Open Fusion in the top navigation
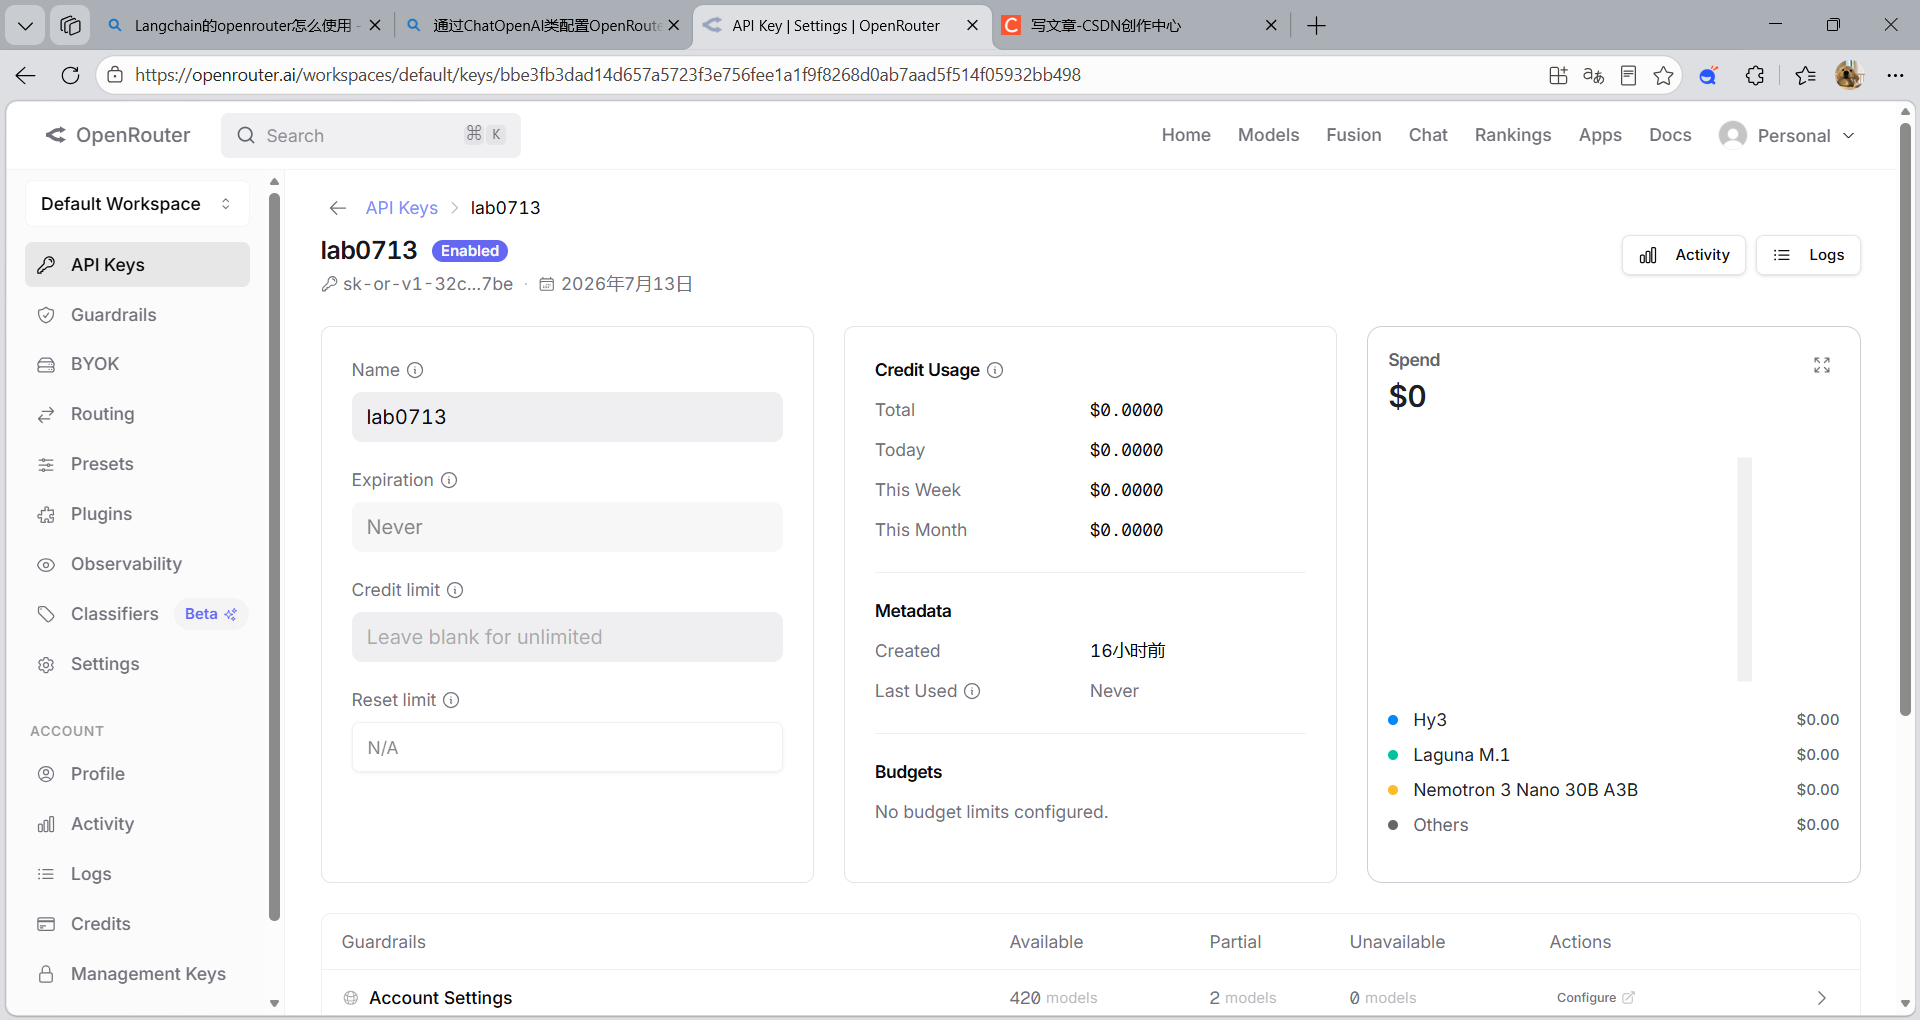Viewport: 1920px width, 1020px height. pos(1354,135)
